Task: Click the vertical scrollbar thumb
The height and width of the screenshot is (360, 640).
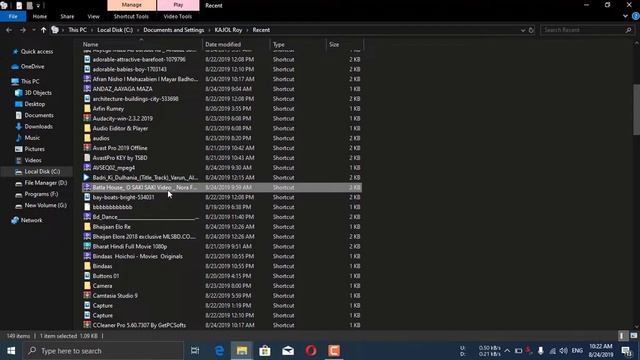Action: tap(636, 109)
